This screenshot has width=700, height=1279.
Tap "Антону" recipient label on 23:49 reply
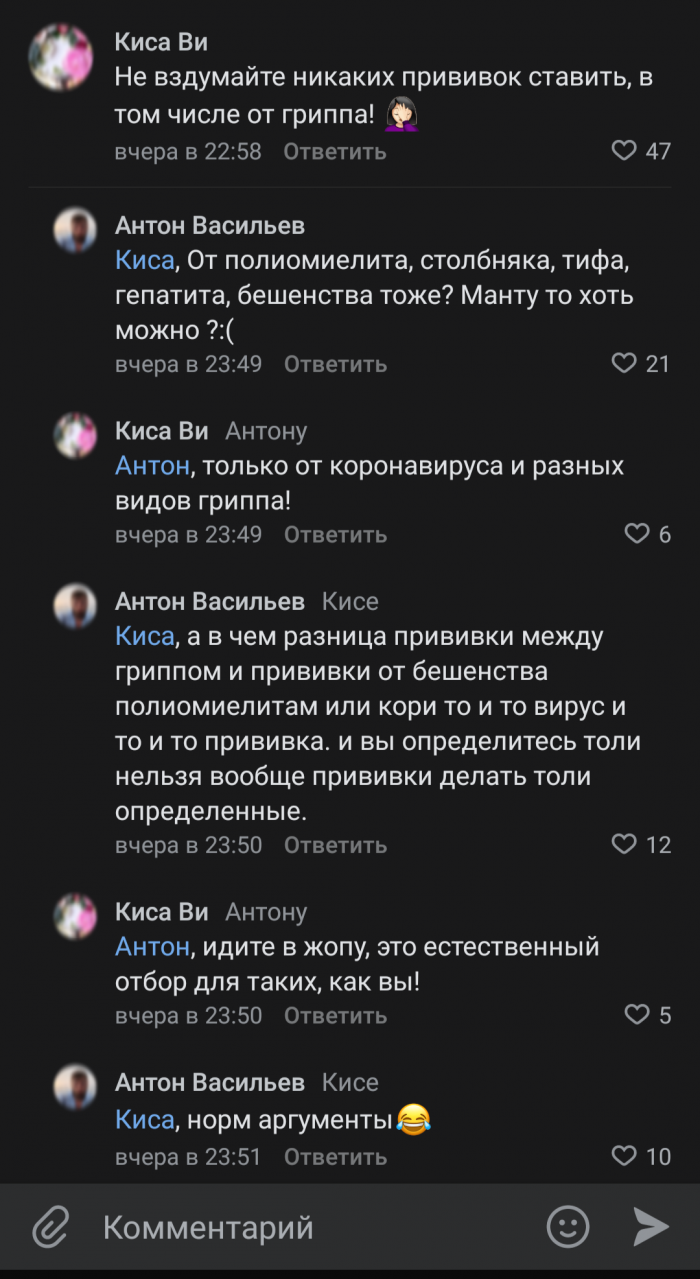(x=266, y=431)
